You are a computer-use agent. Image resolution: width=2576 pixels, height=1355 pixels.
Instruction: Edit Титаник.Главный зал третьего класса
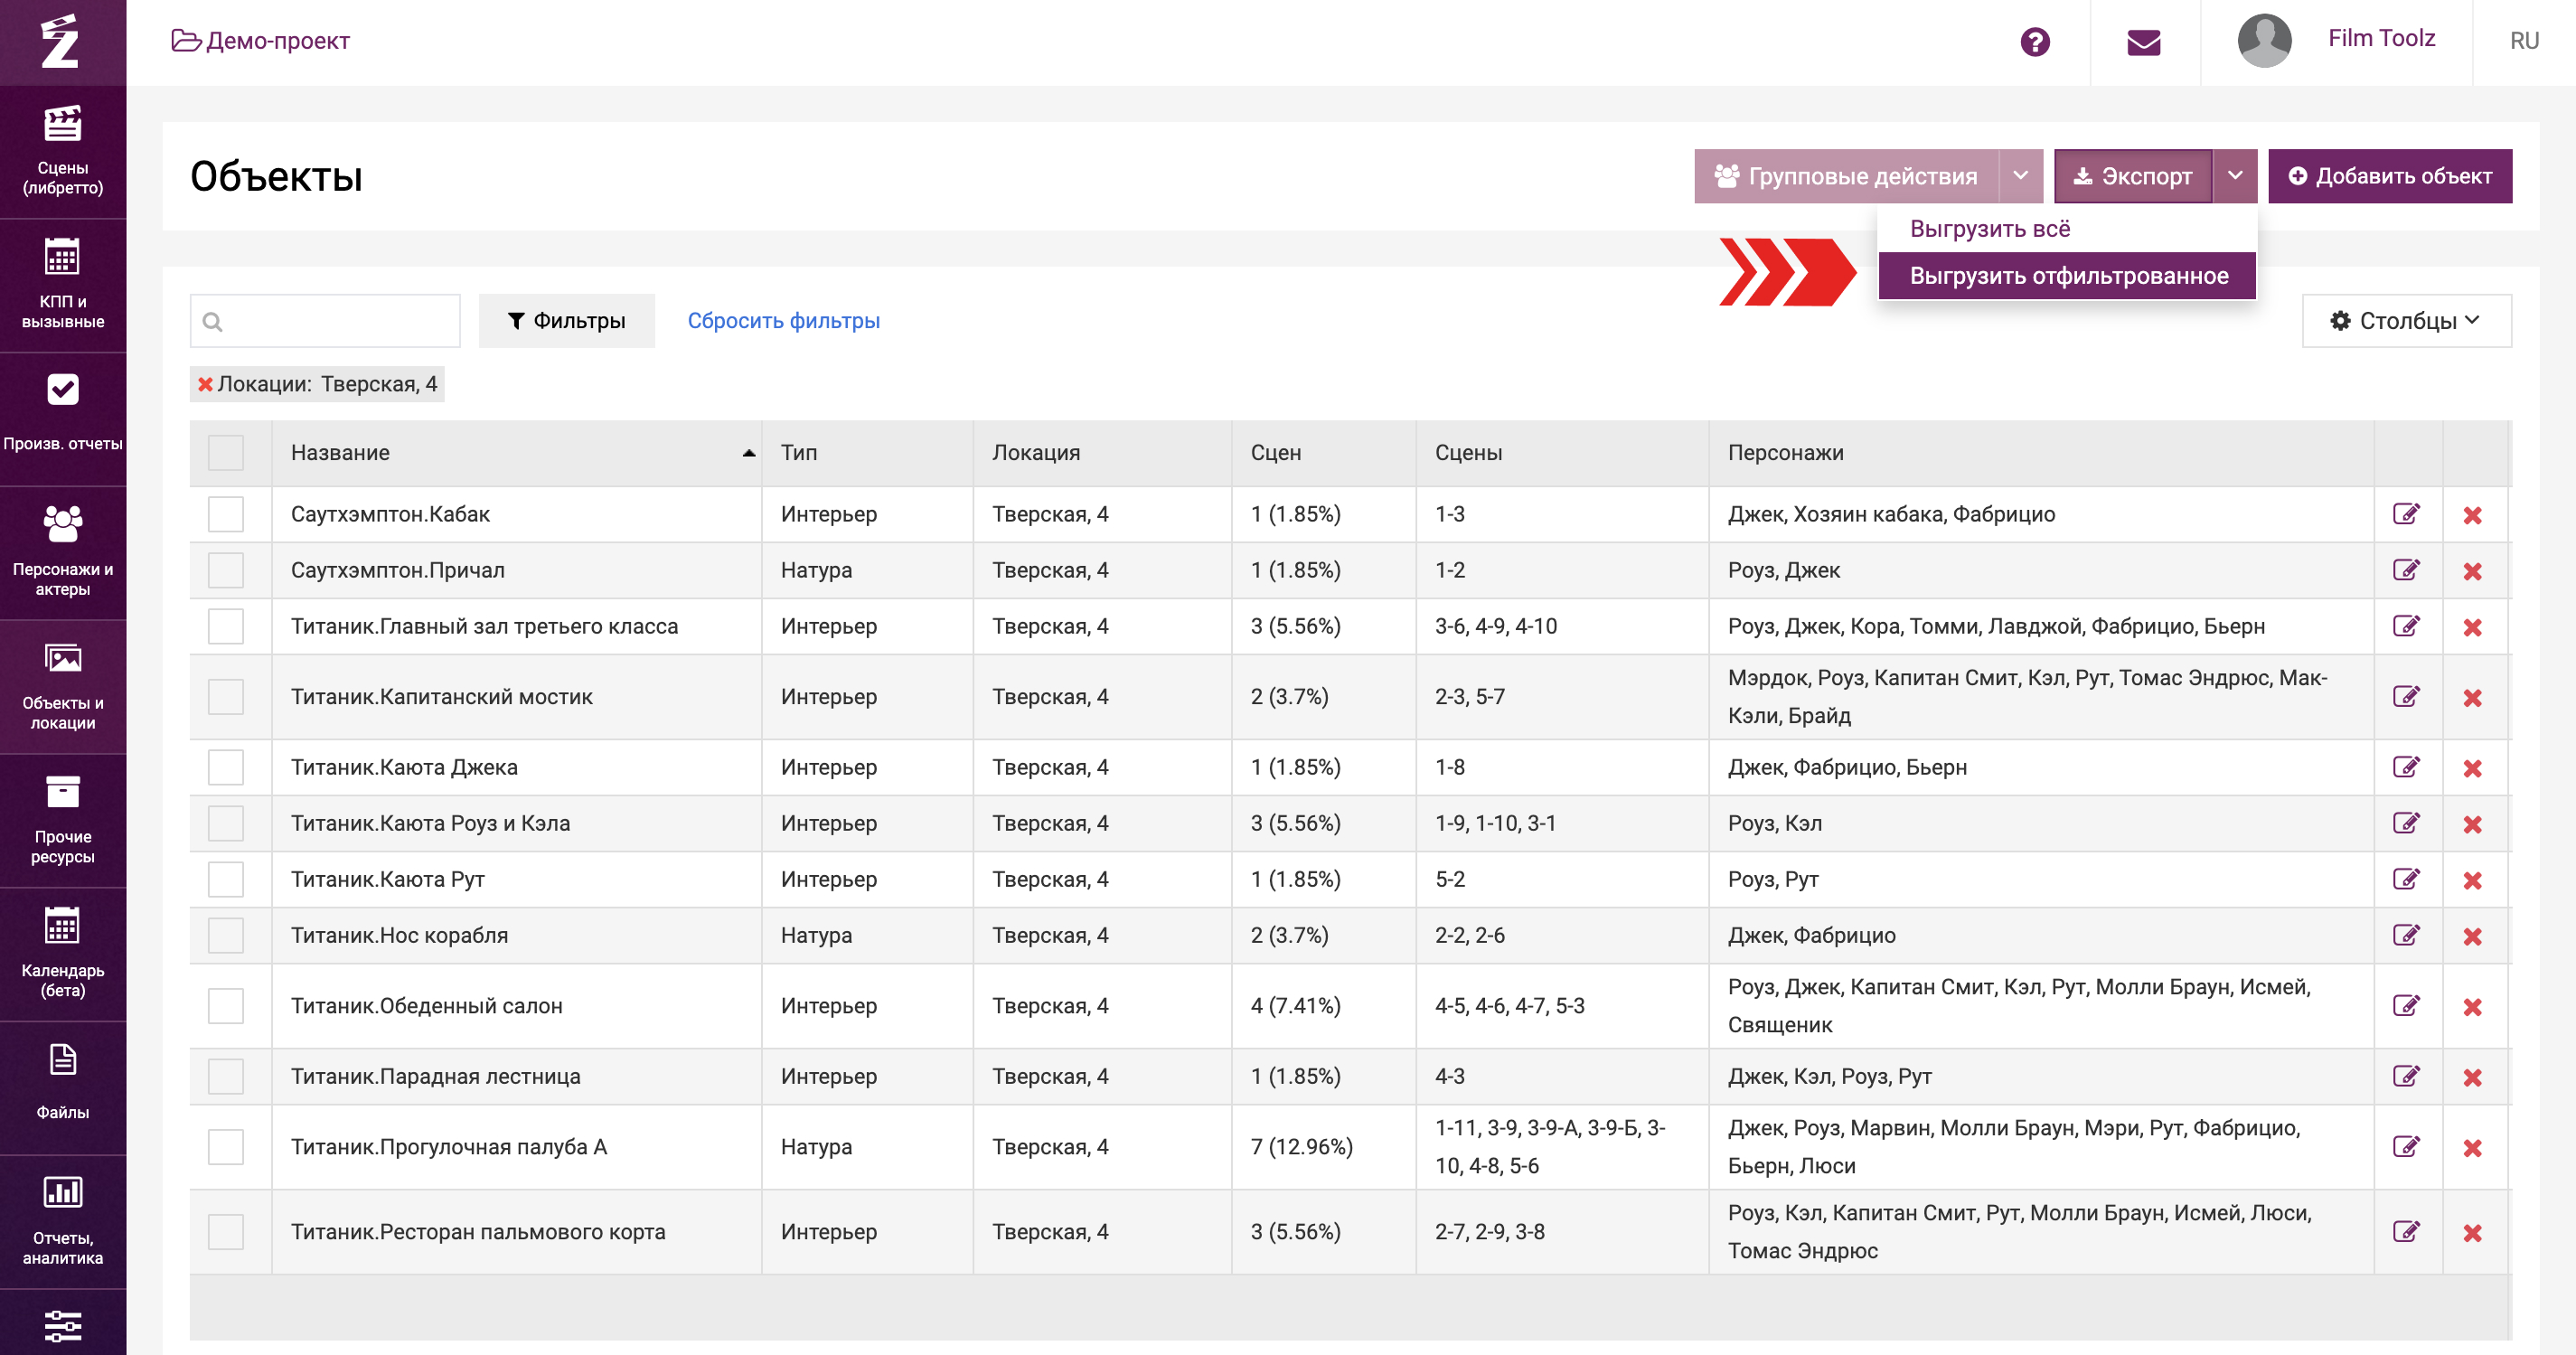tap(2405, 626)
